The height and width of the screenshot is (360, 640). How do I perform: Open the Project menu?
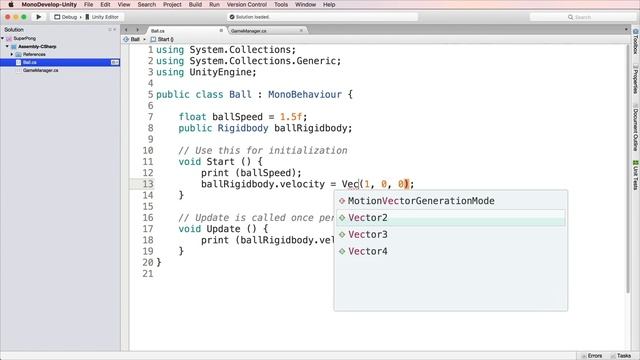pyautogui.click(x=172, y=4)
